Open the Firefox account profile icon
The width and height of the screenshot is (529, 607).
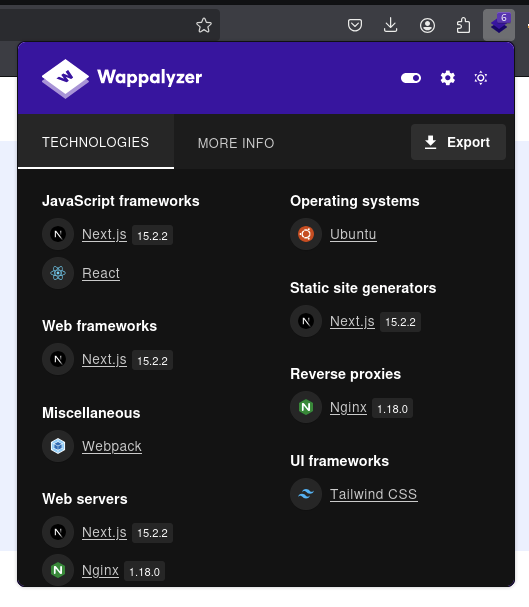coord(427,26)
